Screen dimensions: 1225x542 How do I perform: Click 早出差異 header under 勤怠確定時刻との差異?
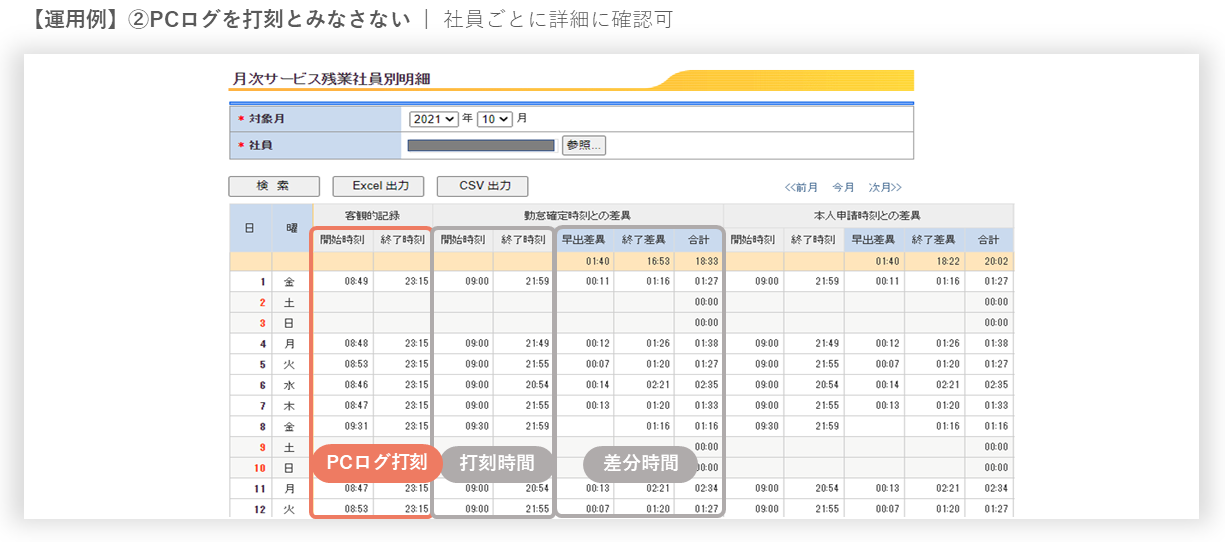[x=585, y=239]
